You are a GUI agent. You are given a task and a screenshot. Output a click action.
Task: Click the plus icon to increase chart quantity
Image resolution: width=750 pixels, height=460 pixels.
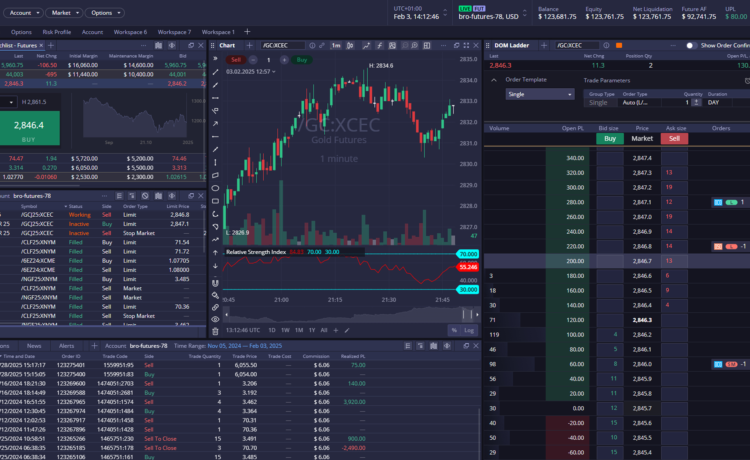[282, 60]
